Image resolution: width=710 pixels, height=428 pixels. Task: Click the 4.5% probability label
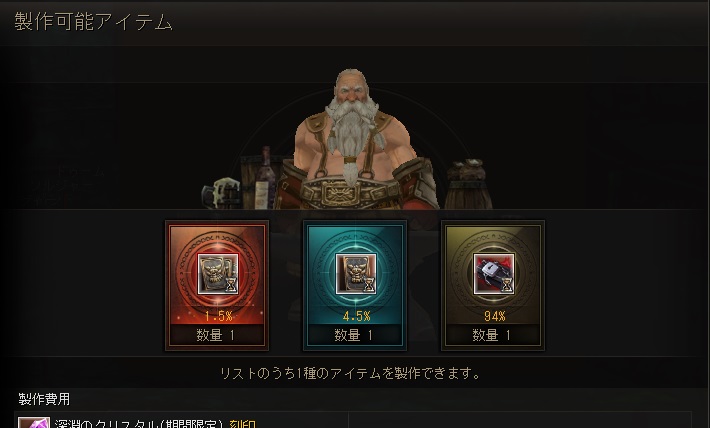356,316
